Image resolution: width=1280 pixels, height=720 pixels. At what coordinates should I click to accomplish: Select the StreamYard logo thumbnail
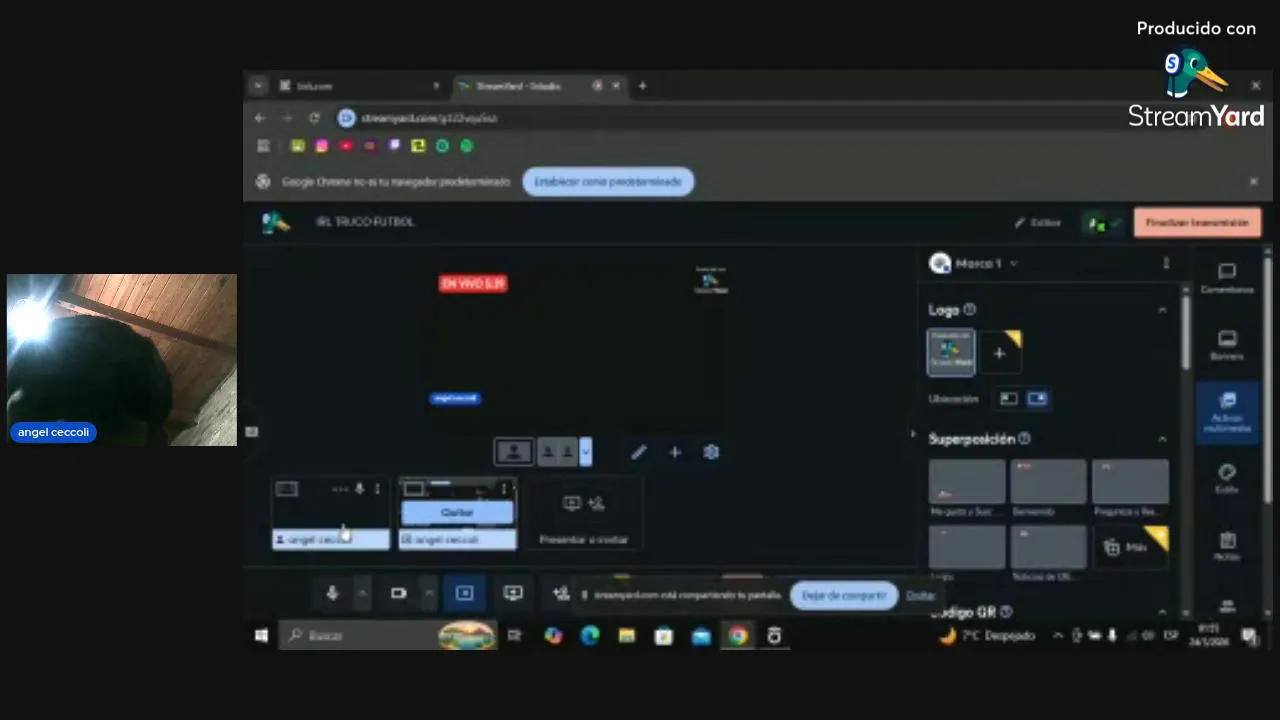[x=951, y=353]
